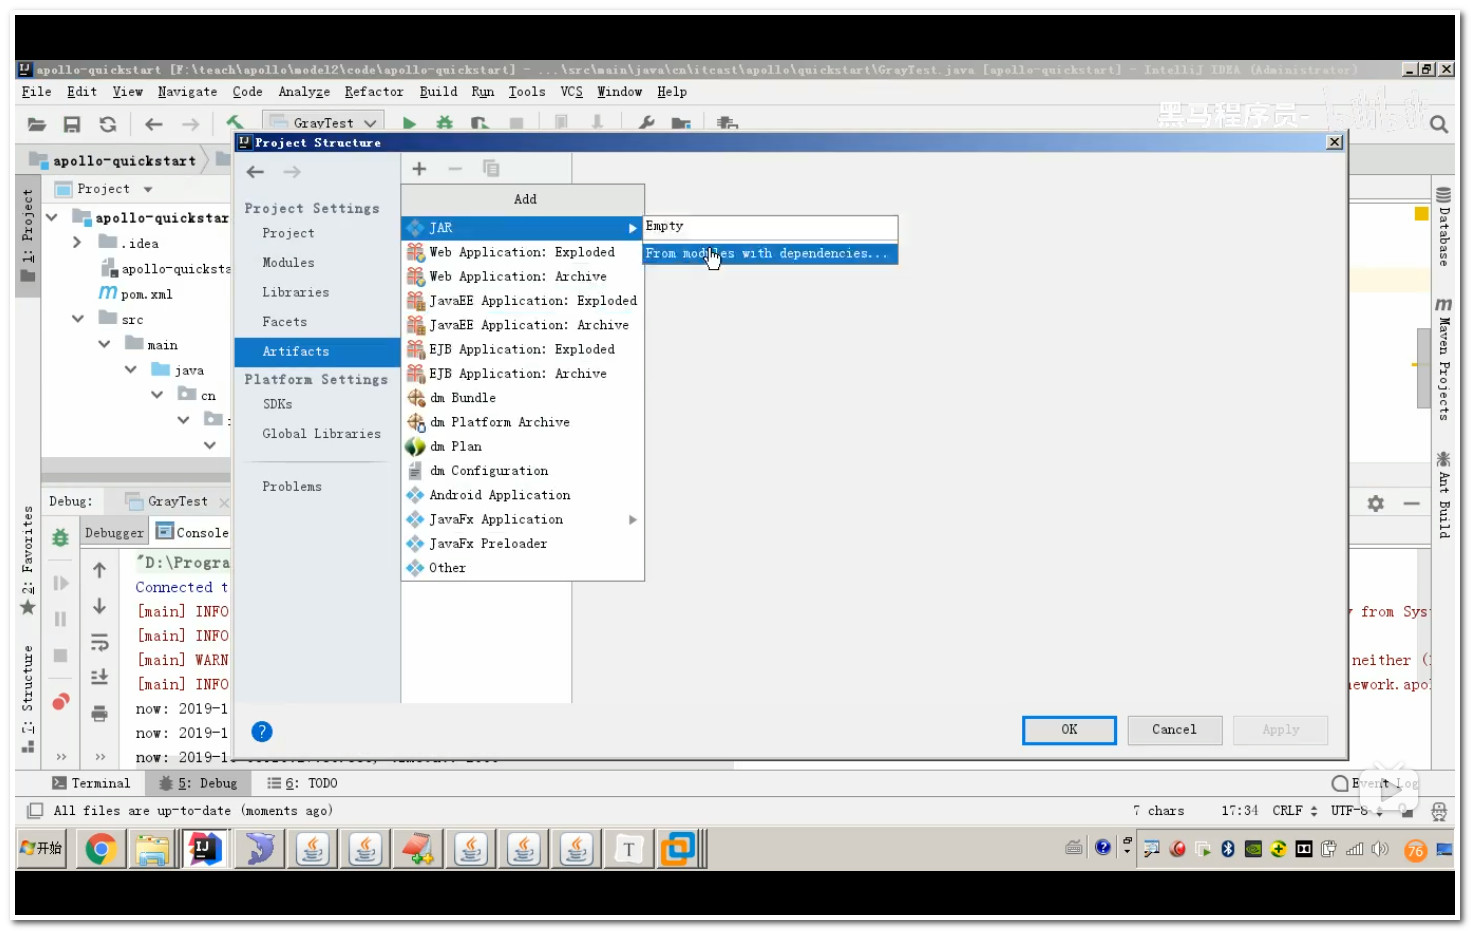The height and width of the screenshot is (931, 1471).
Task: Click the Windows Start button
Action: pyautogui.click(x=42, y=849)
